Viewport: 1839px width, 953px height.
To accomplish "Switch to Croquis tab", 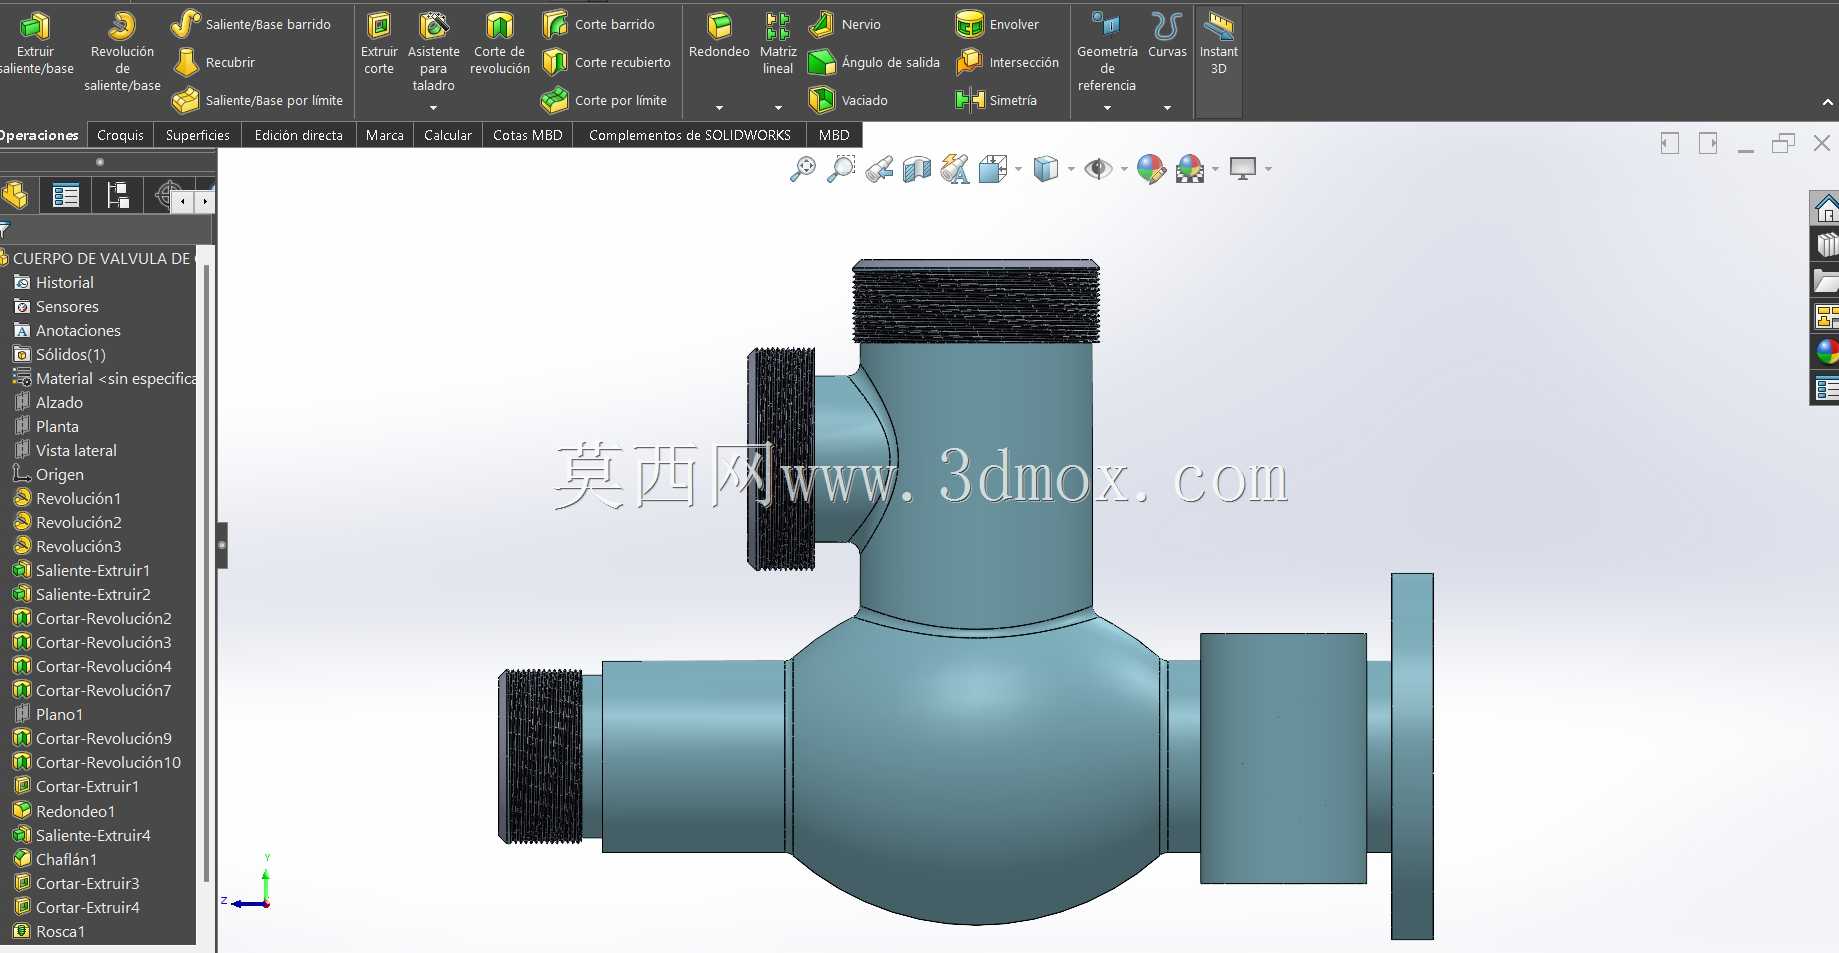I will (x=120, y=135).
